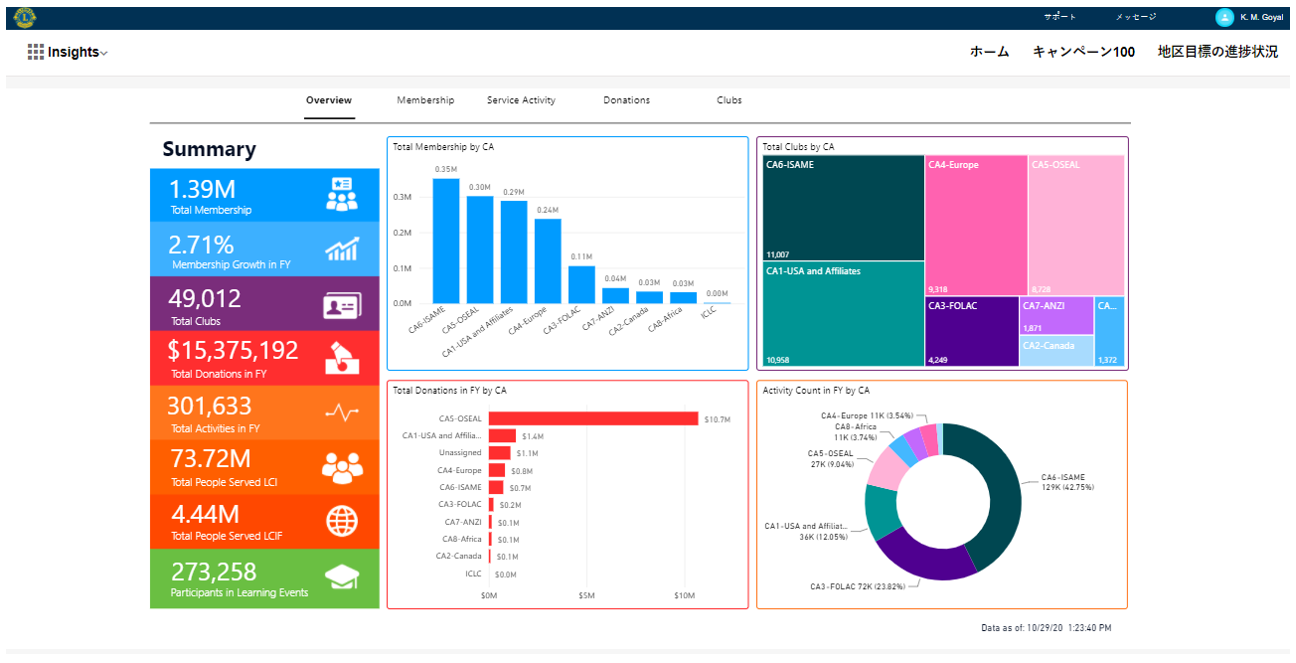Image resolution: width=1296 pixels, height=663 pixels.
Task: Click the Total Membership people icon
Action: click(x=341, y=195)
